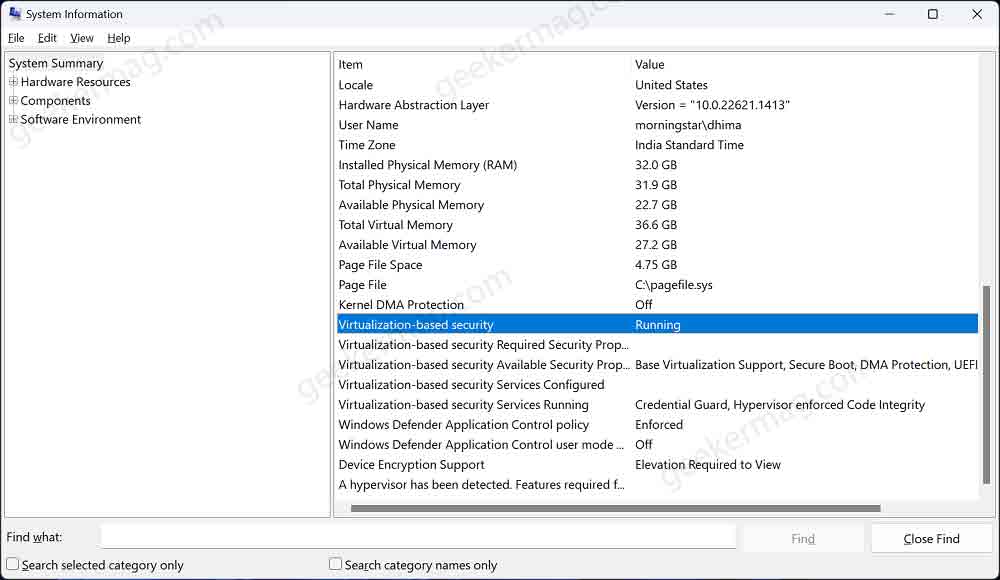The image size is (1000, 580).
Task: Select the Total Virtual Memory row
Action: tap(658, 225)
